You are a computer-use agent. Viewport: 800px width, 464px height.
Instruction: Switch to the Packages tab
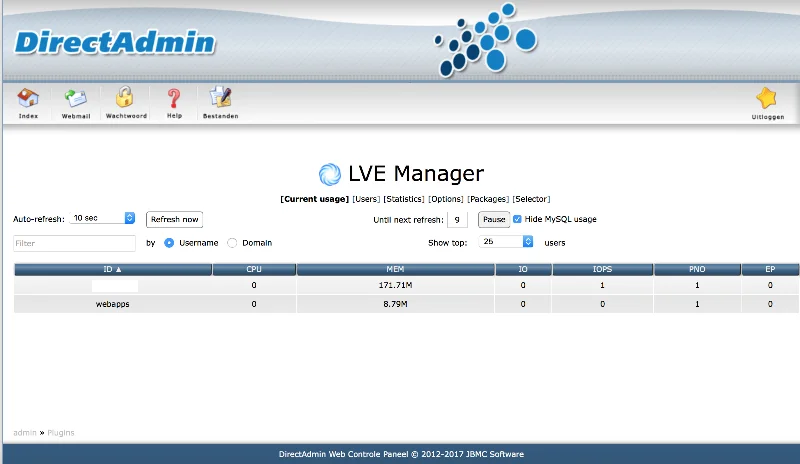coord(488,199)
